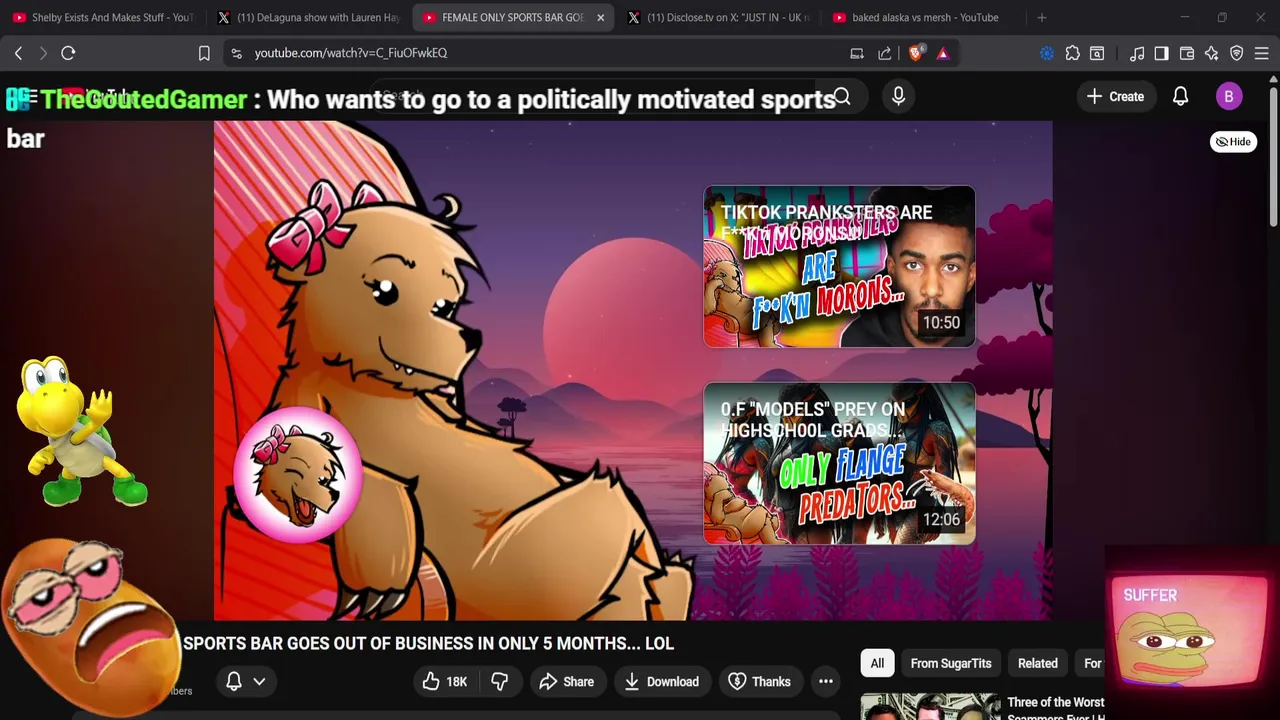Send Thanks to the creator
Viewport: 1280px width, 720px height.
[x=760, y=681]
